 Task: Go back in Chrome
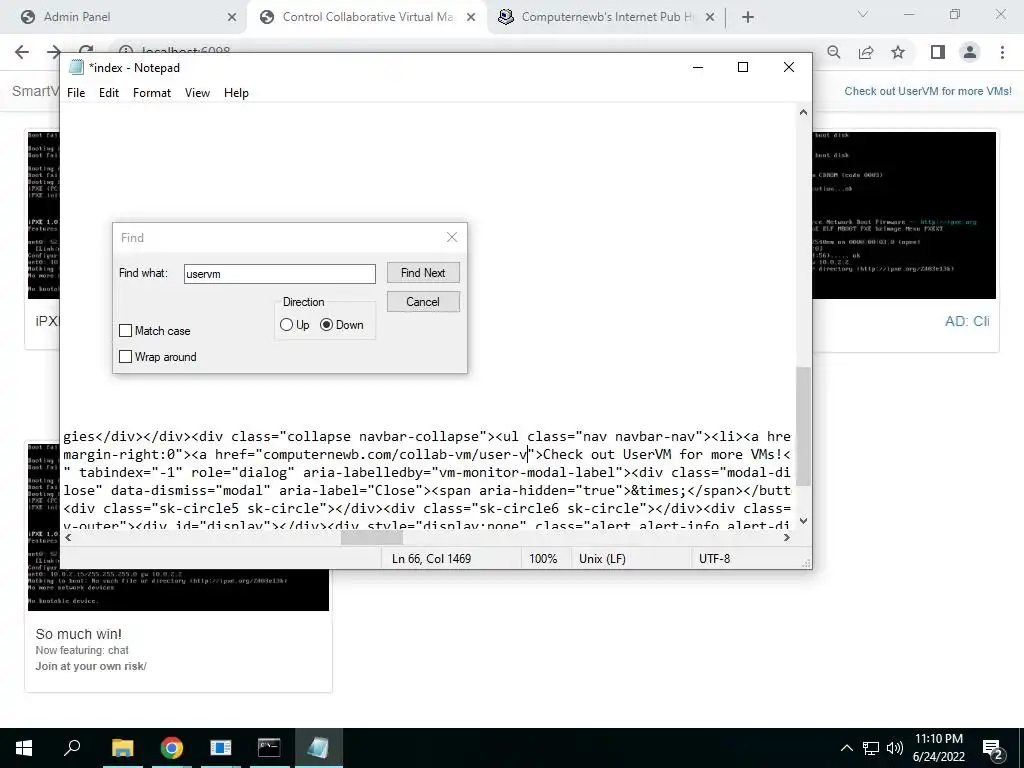pyautogui.click(x=22, y=52)
